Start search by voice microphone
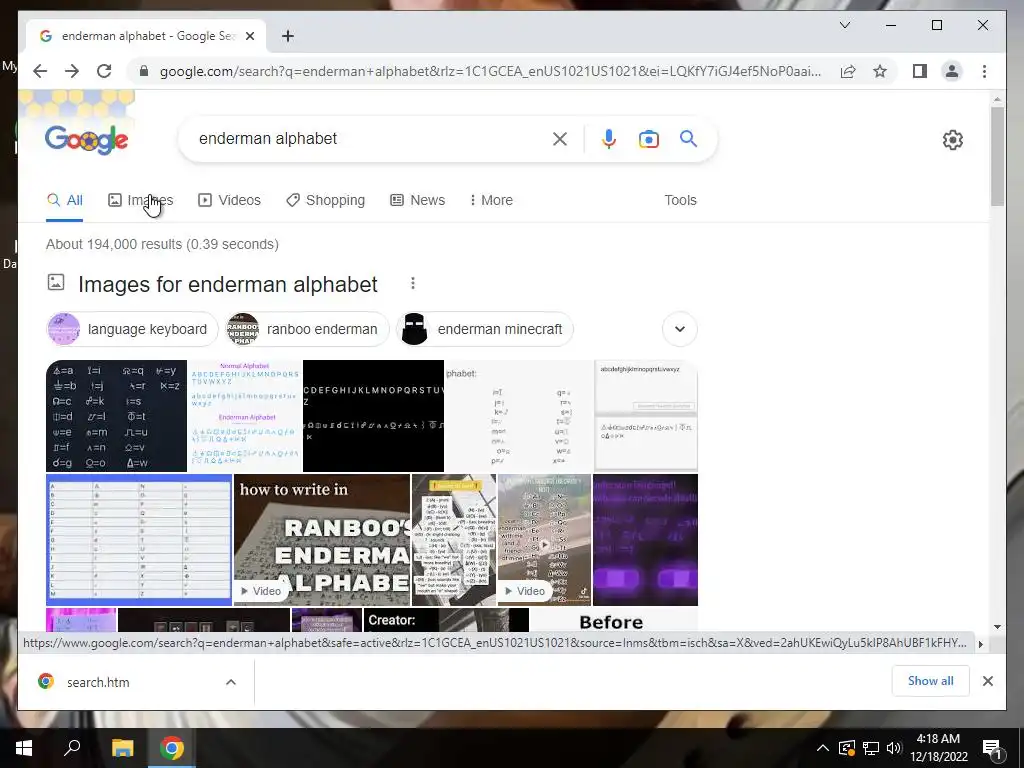 pyautogui.click(x=609, y=138)
